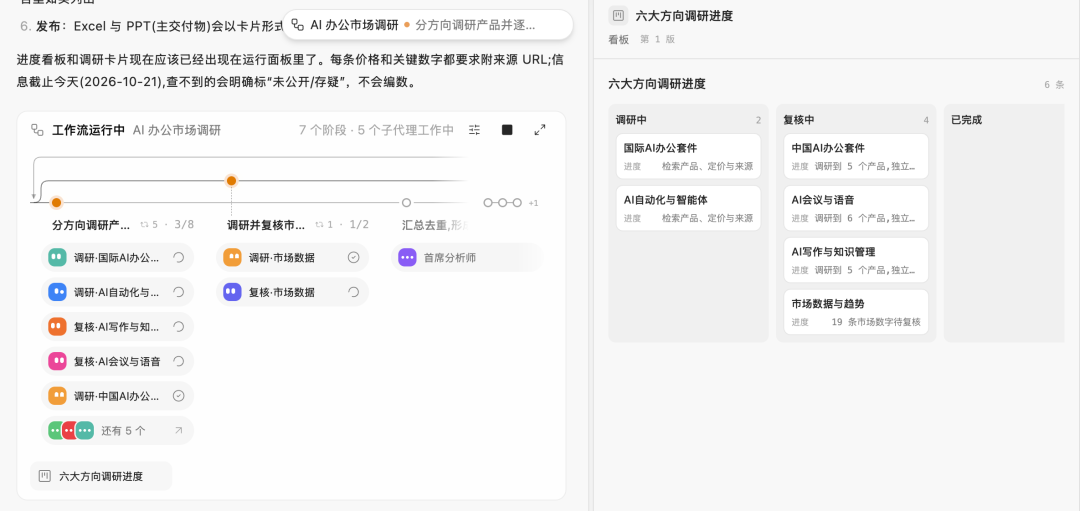1080x511 pixels.
Task: Open the 调研·市场数据 agent row
Action: coord(293,258)
